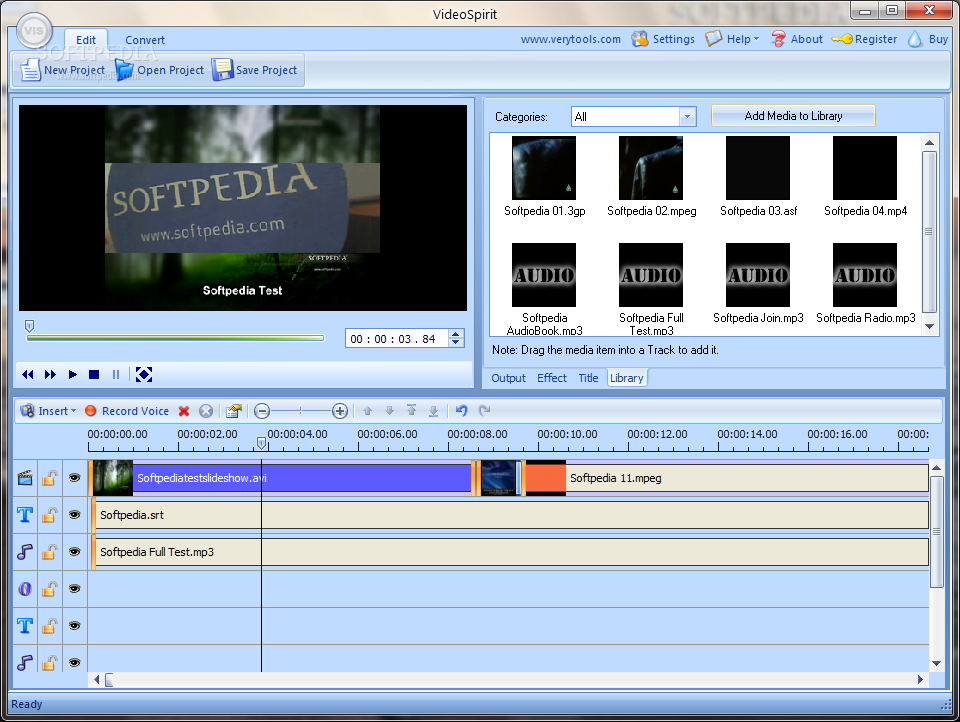Toggle eye on Softpedia Full Test.mp3 track

(x=75, y=552)
